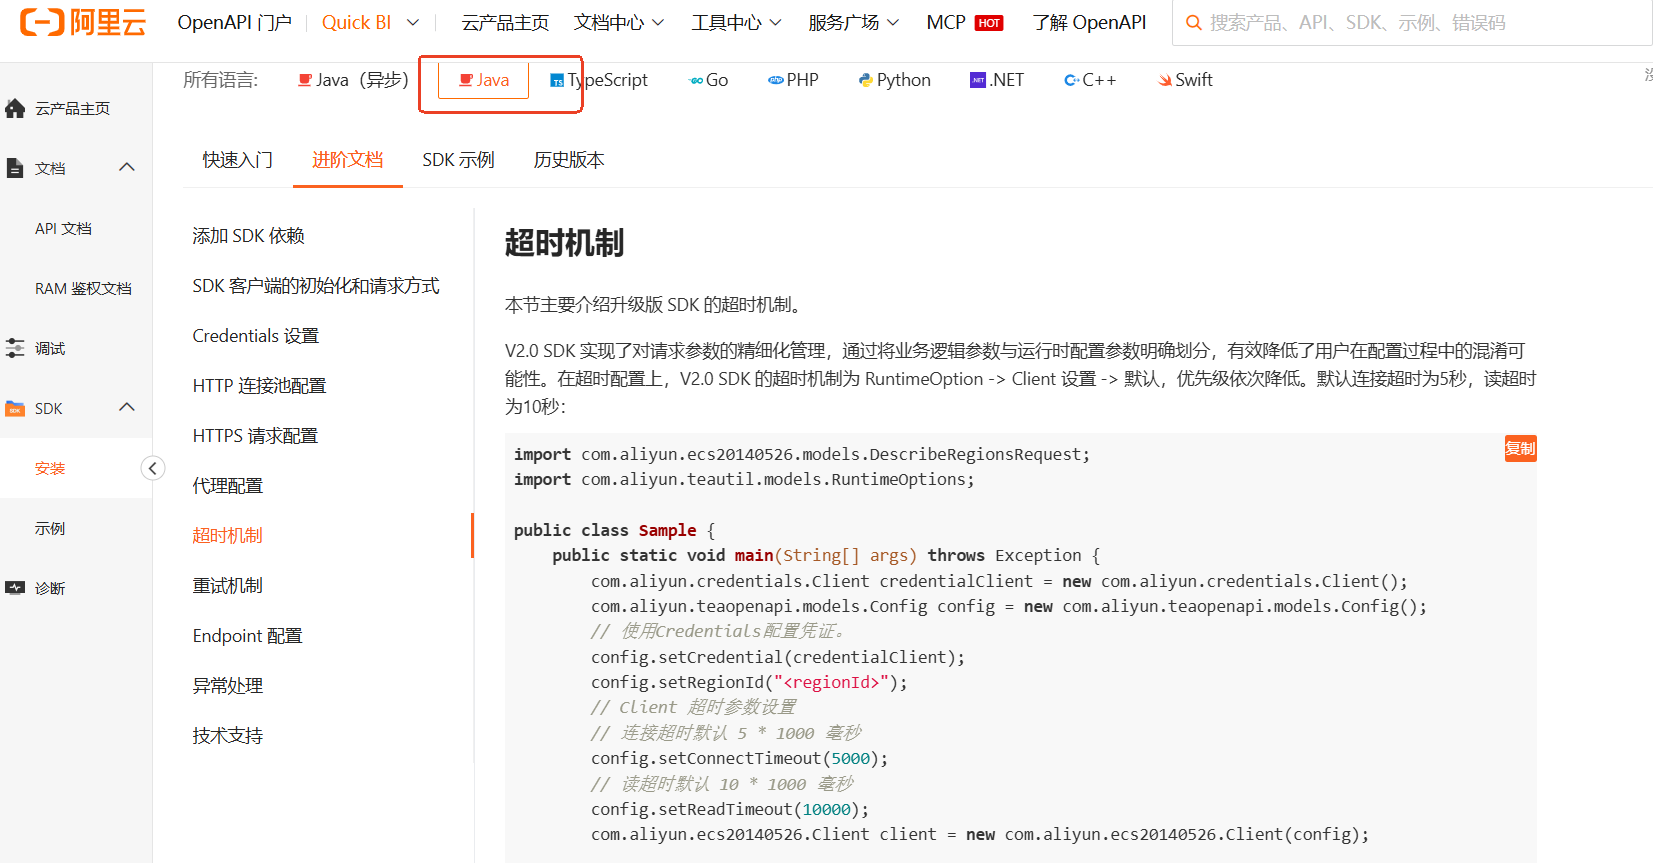Select the PHP language option
Image resolution: width=1653 pixels, height=863 pixels.
point(793,80)
